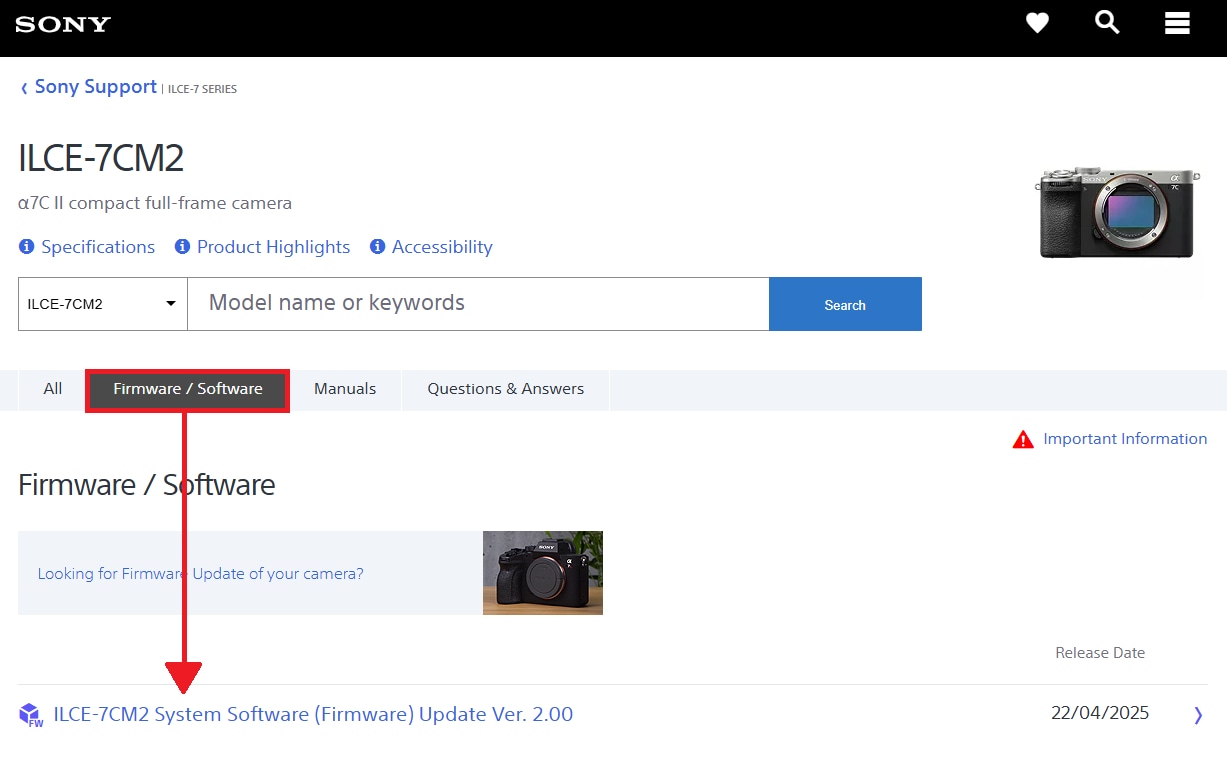
Task: Click the FW firmware file icon
Action: 30,714
